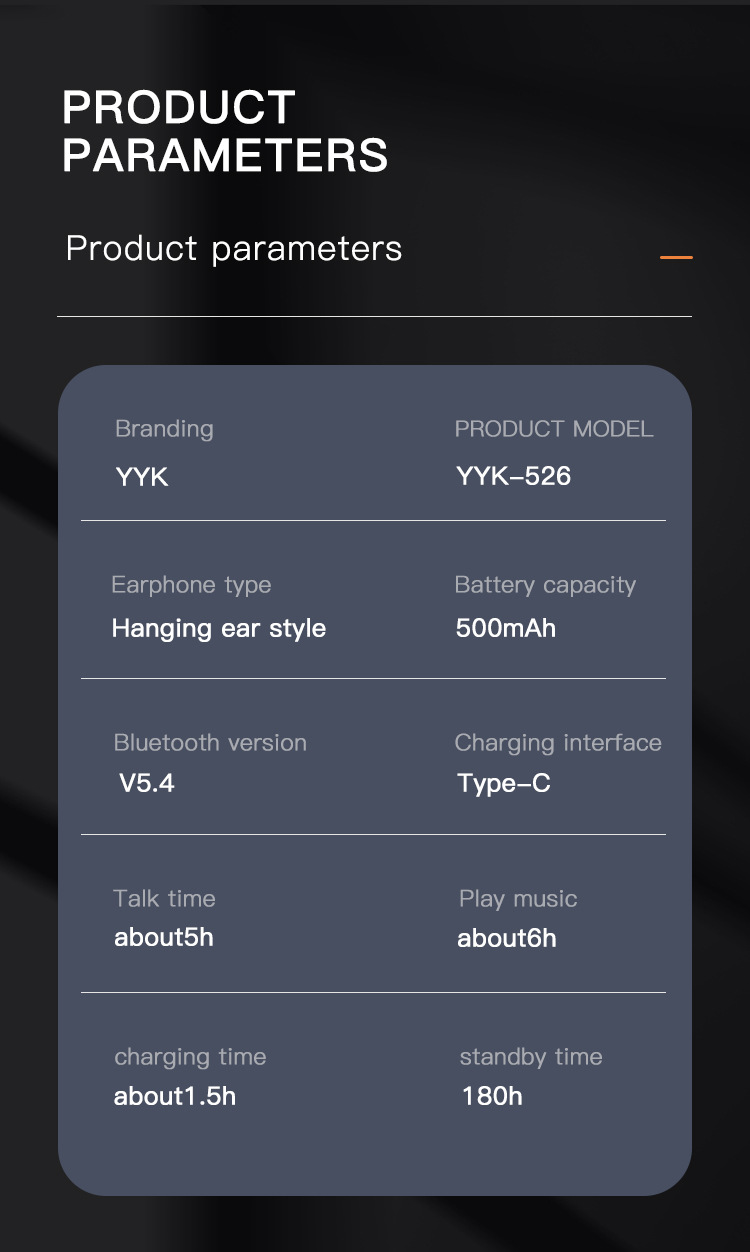The height and width of the screenshot is (1252, 750).
Task: Collapse the Product parameters section via orange dash
Action: (676, 258)
